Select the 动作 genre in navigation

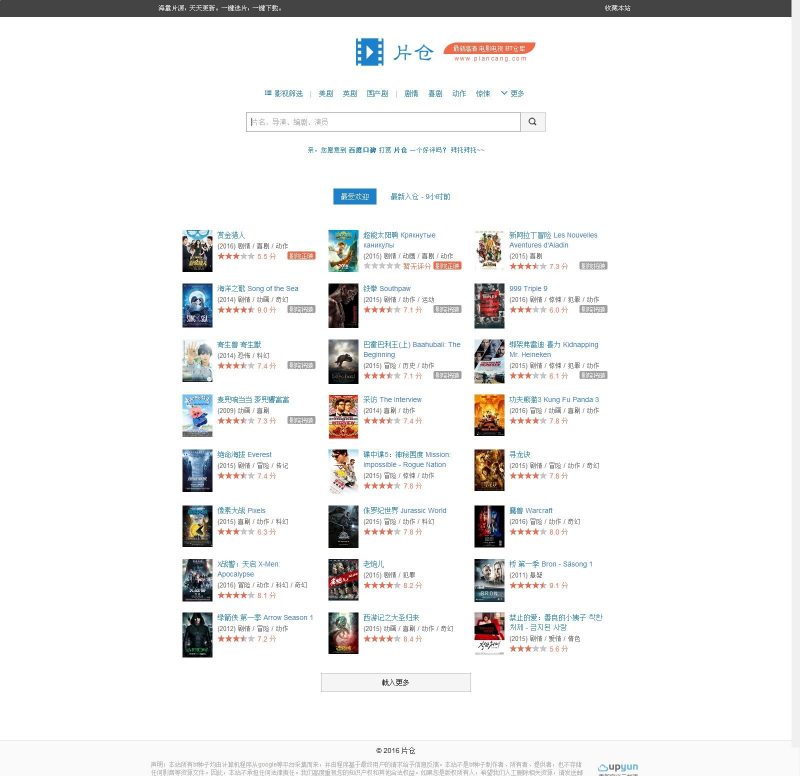click(459, 93)
